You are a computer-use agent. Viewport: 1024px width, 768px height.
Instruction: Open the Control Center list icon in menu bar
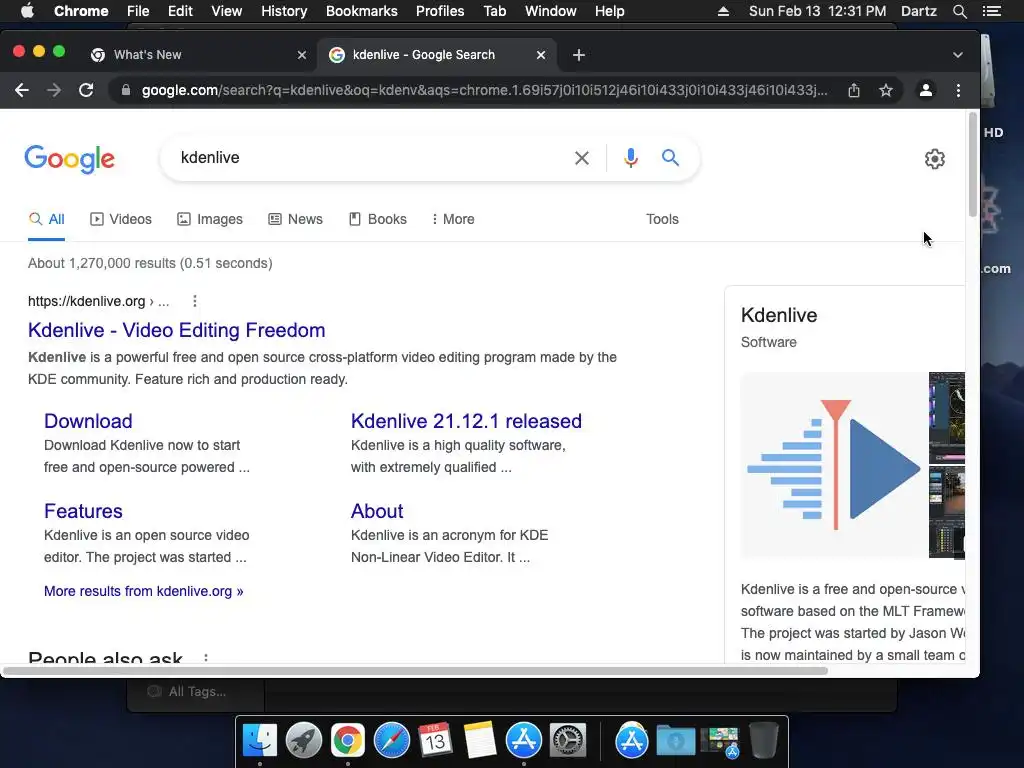coord(991,11)
